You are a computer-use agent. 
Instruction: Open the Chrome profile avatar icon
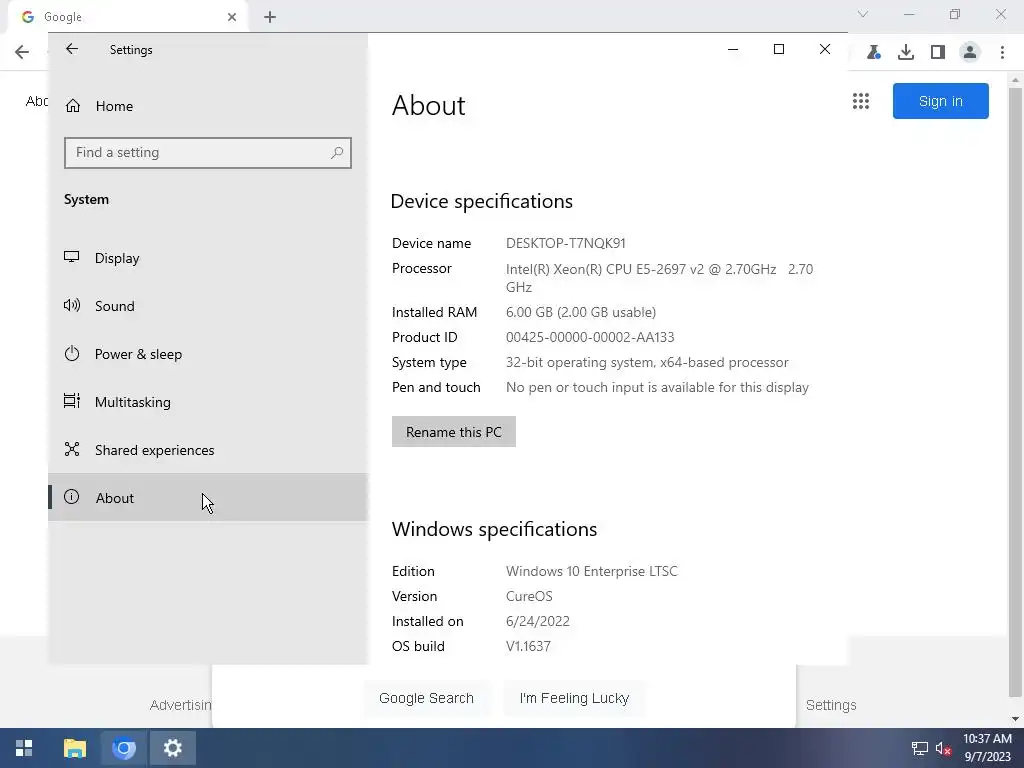coord(970,52)
